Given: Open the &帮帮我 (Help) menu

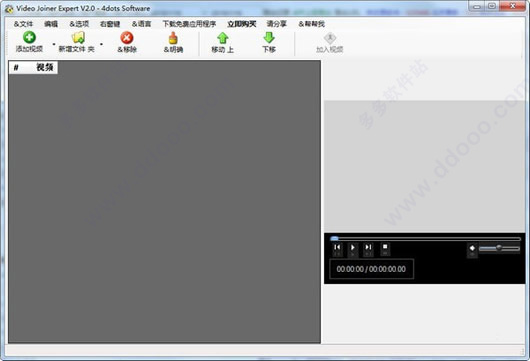Looking at the screenshot, I should click(x=311, y=24).
